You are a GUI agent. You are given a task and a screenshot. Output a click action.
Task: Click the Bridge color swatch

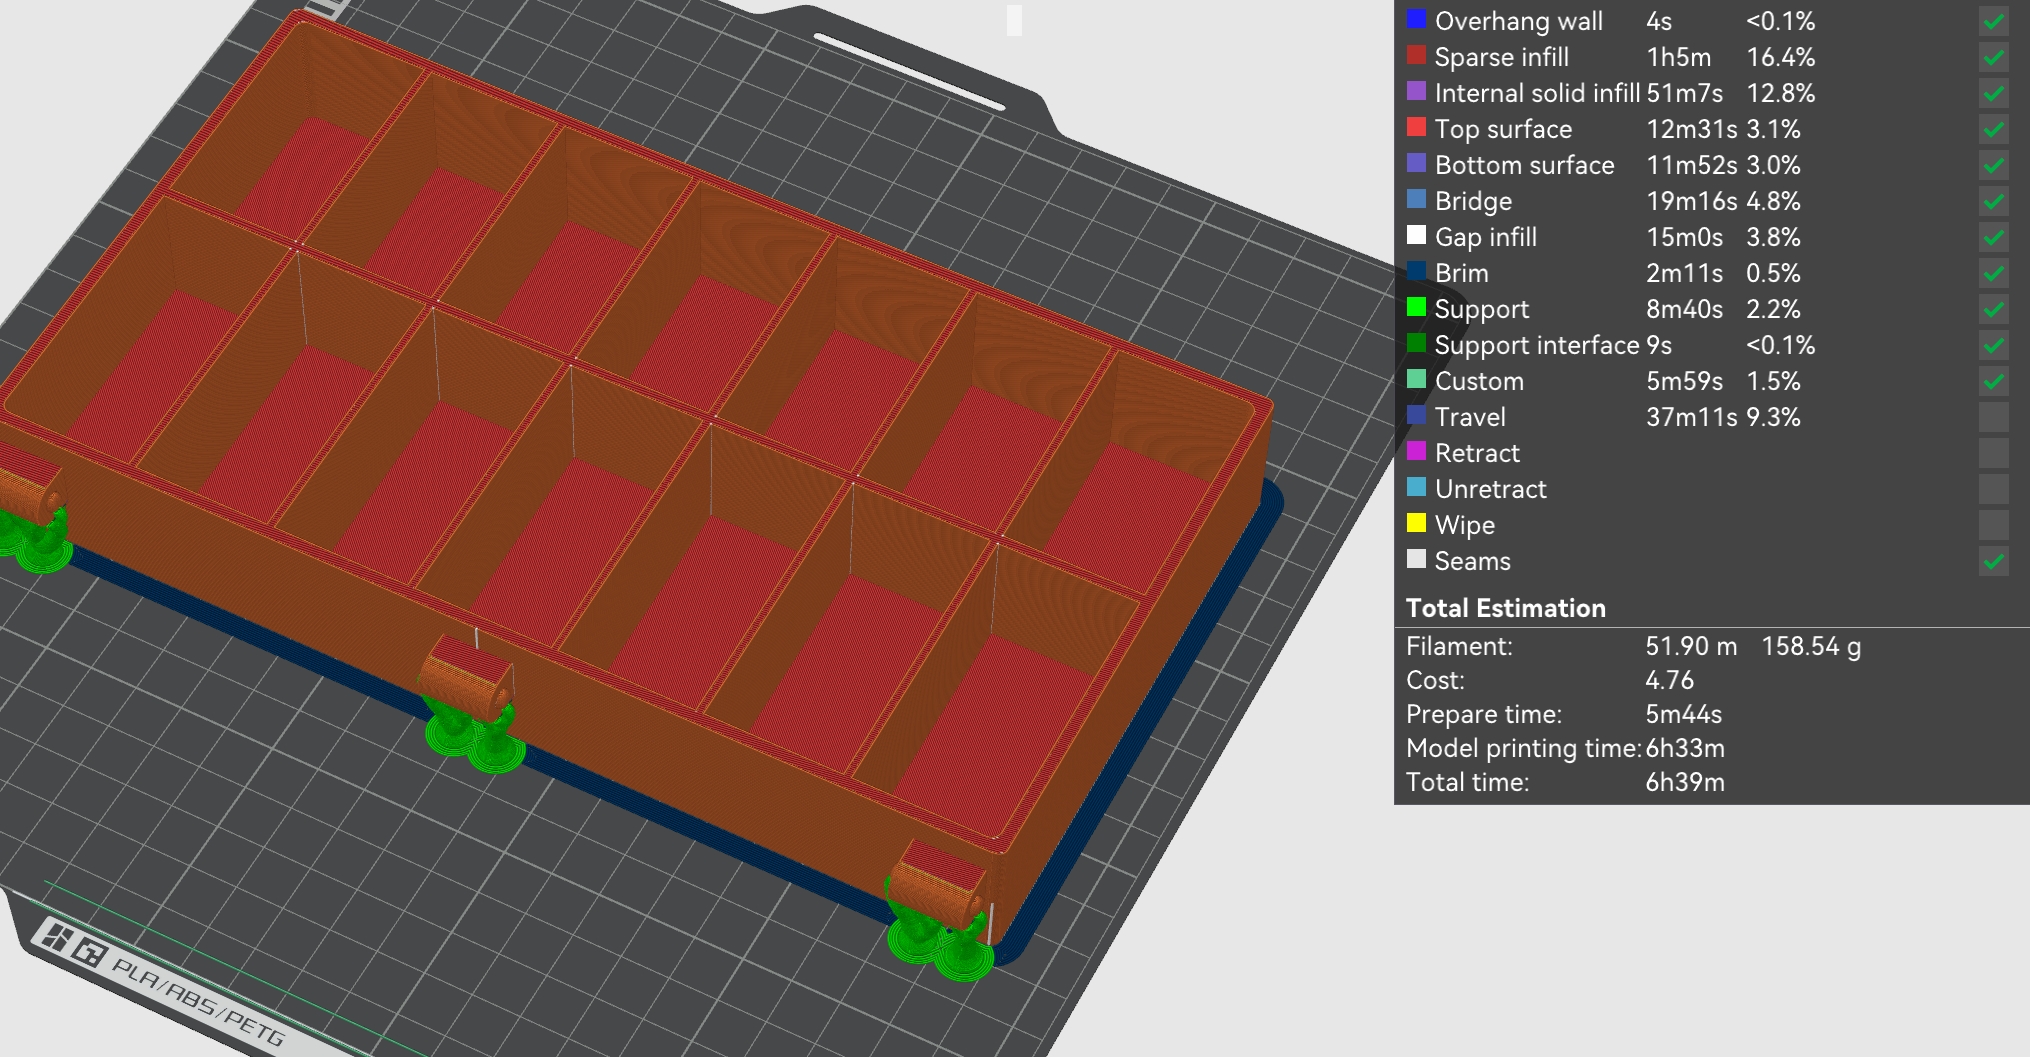1417,201
